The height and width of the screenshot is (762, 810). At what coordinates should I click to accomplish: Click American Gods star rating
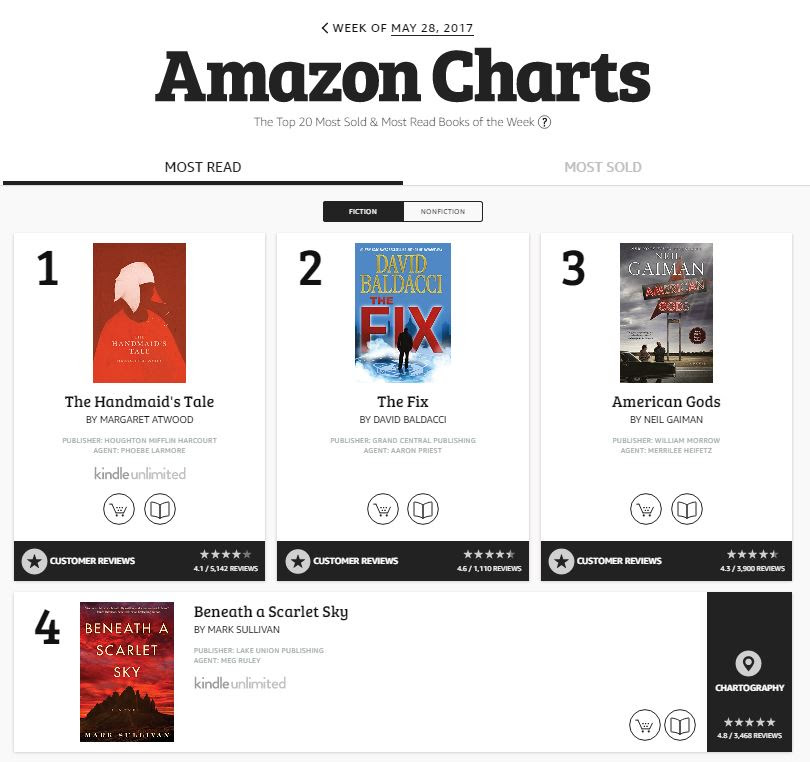[752, 554]
